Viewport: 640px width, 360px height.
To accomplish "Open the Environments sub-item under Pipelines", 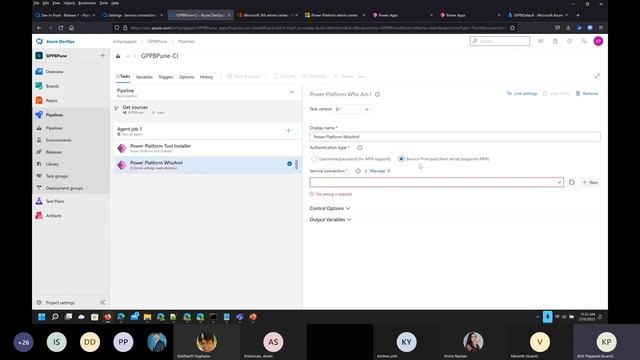I will point(58,140).
